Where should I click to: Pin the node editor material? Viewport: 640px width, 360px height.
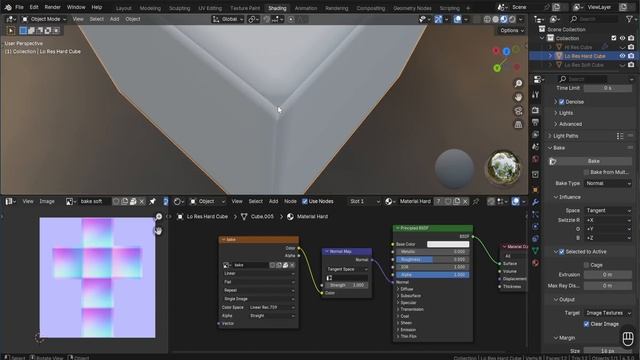click(x=476, y=201)
